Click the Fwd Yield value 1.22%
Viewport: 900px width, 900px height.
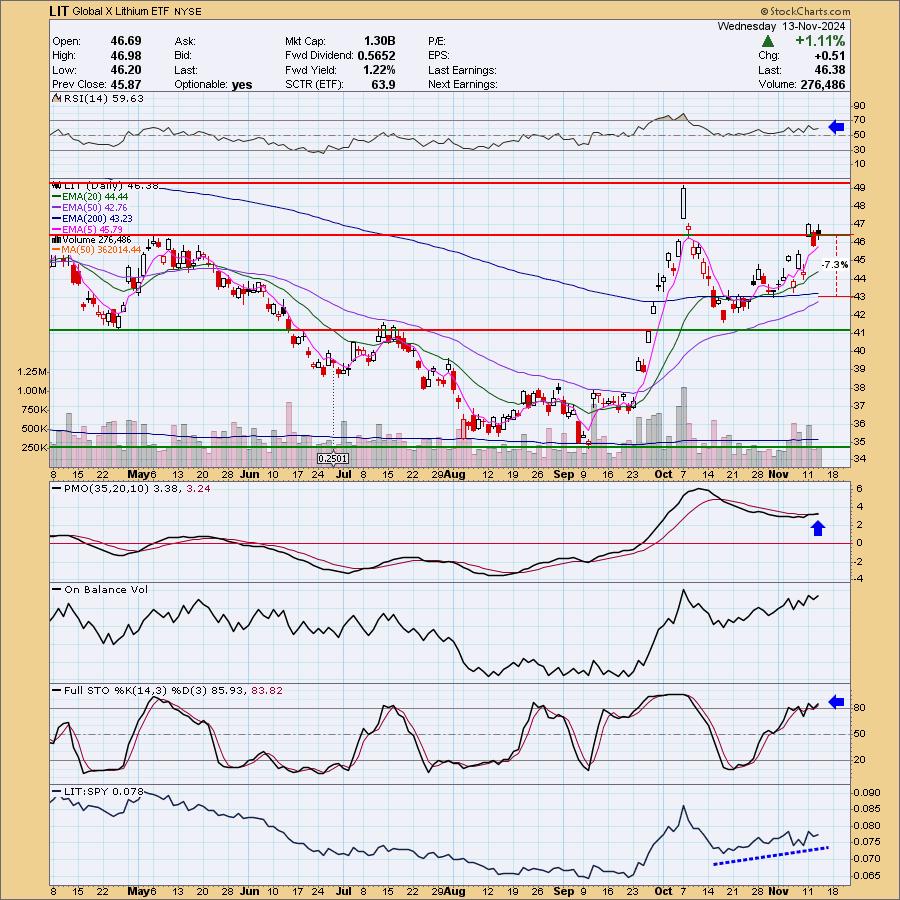(379, 70)
